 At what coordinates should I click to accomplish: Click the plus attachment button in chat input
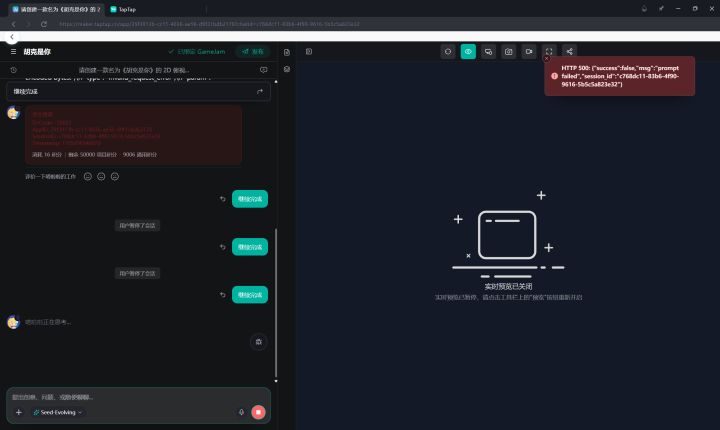tap(19, 413)
